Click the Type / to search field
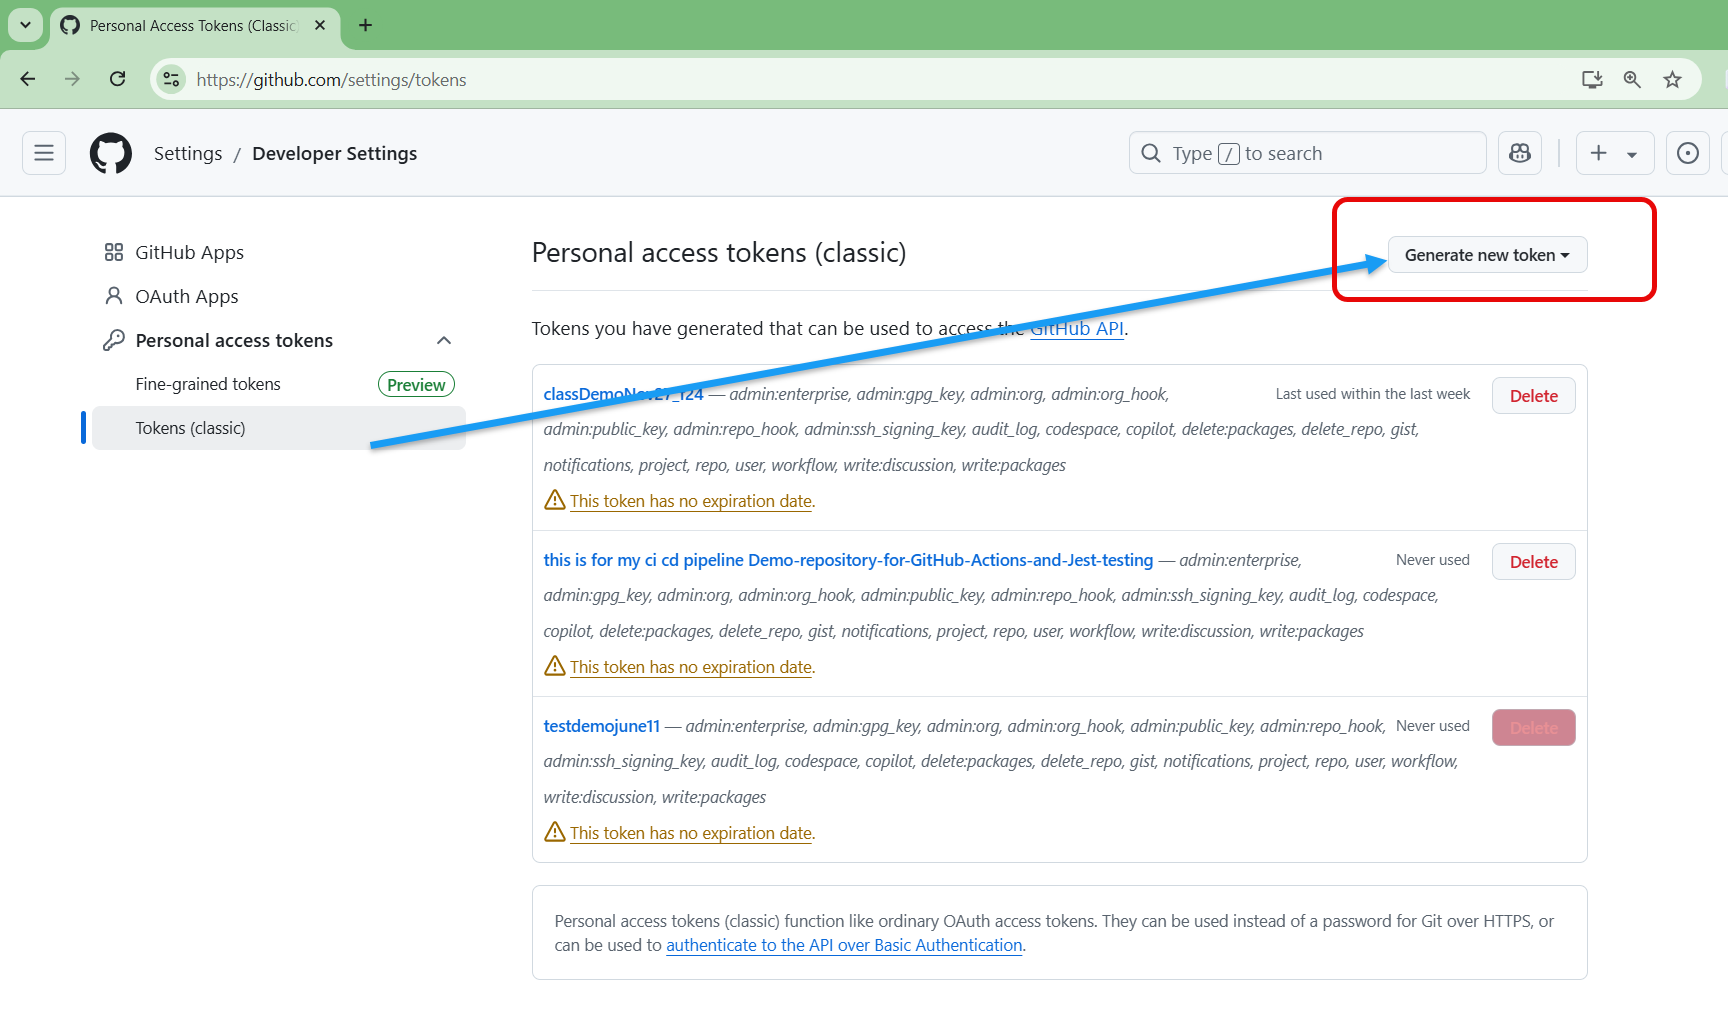Viewport: 1728px width, 1028px height. point(1306,153)
